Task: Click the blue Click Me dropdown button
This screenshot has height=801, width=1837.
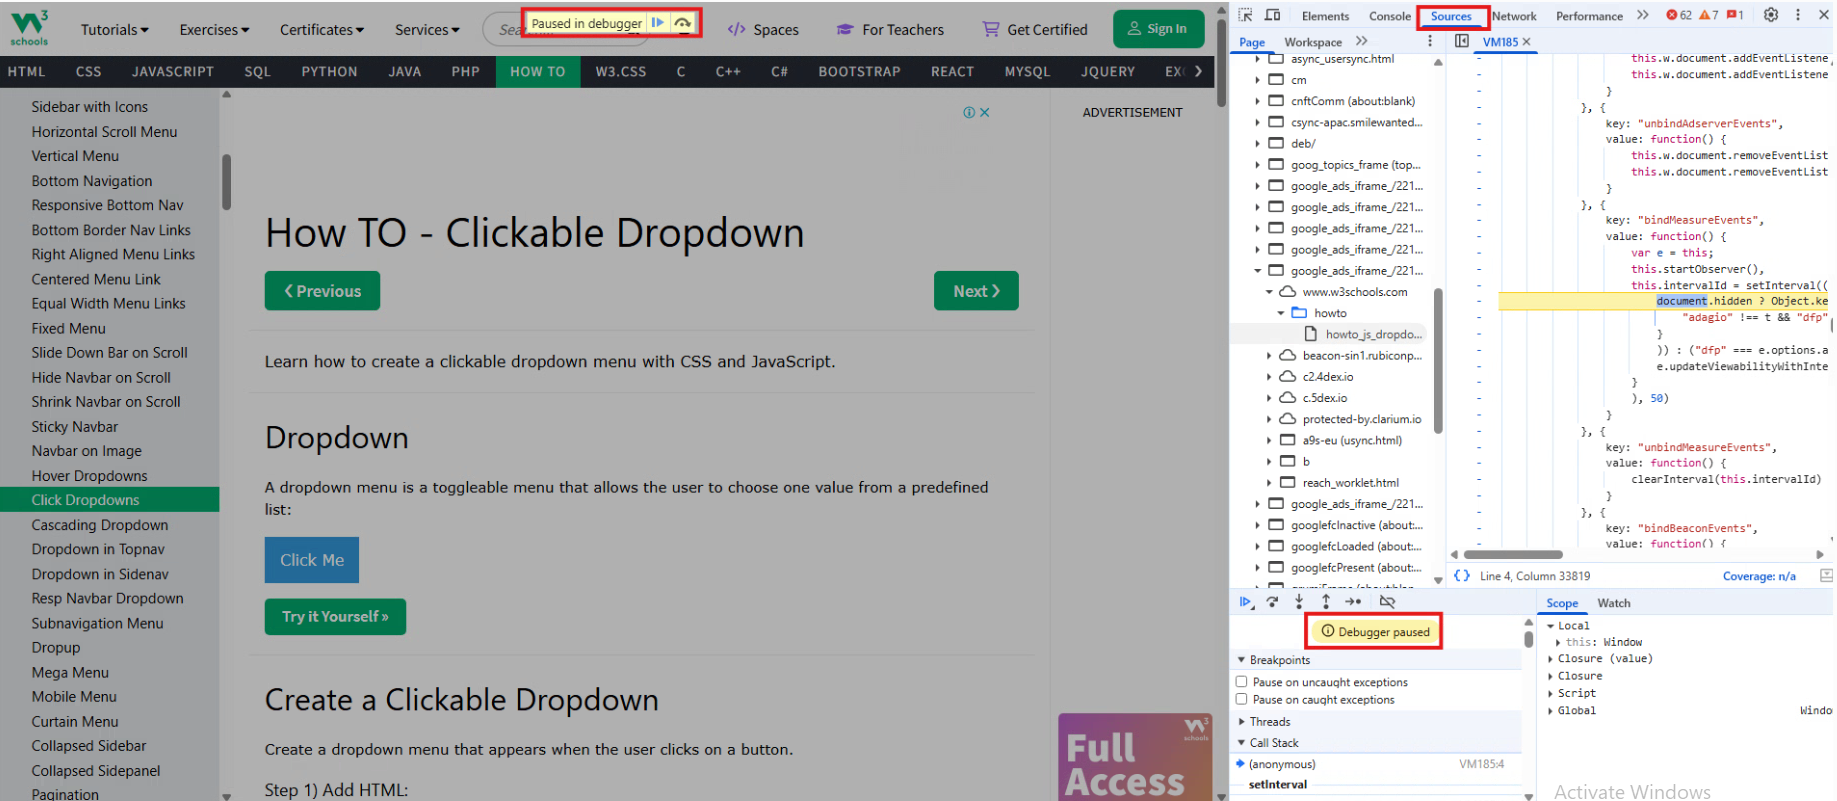Action: coord(312,560)
